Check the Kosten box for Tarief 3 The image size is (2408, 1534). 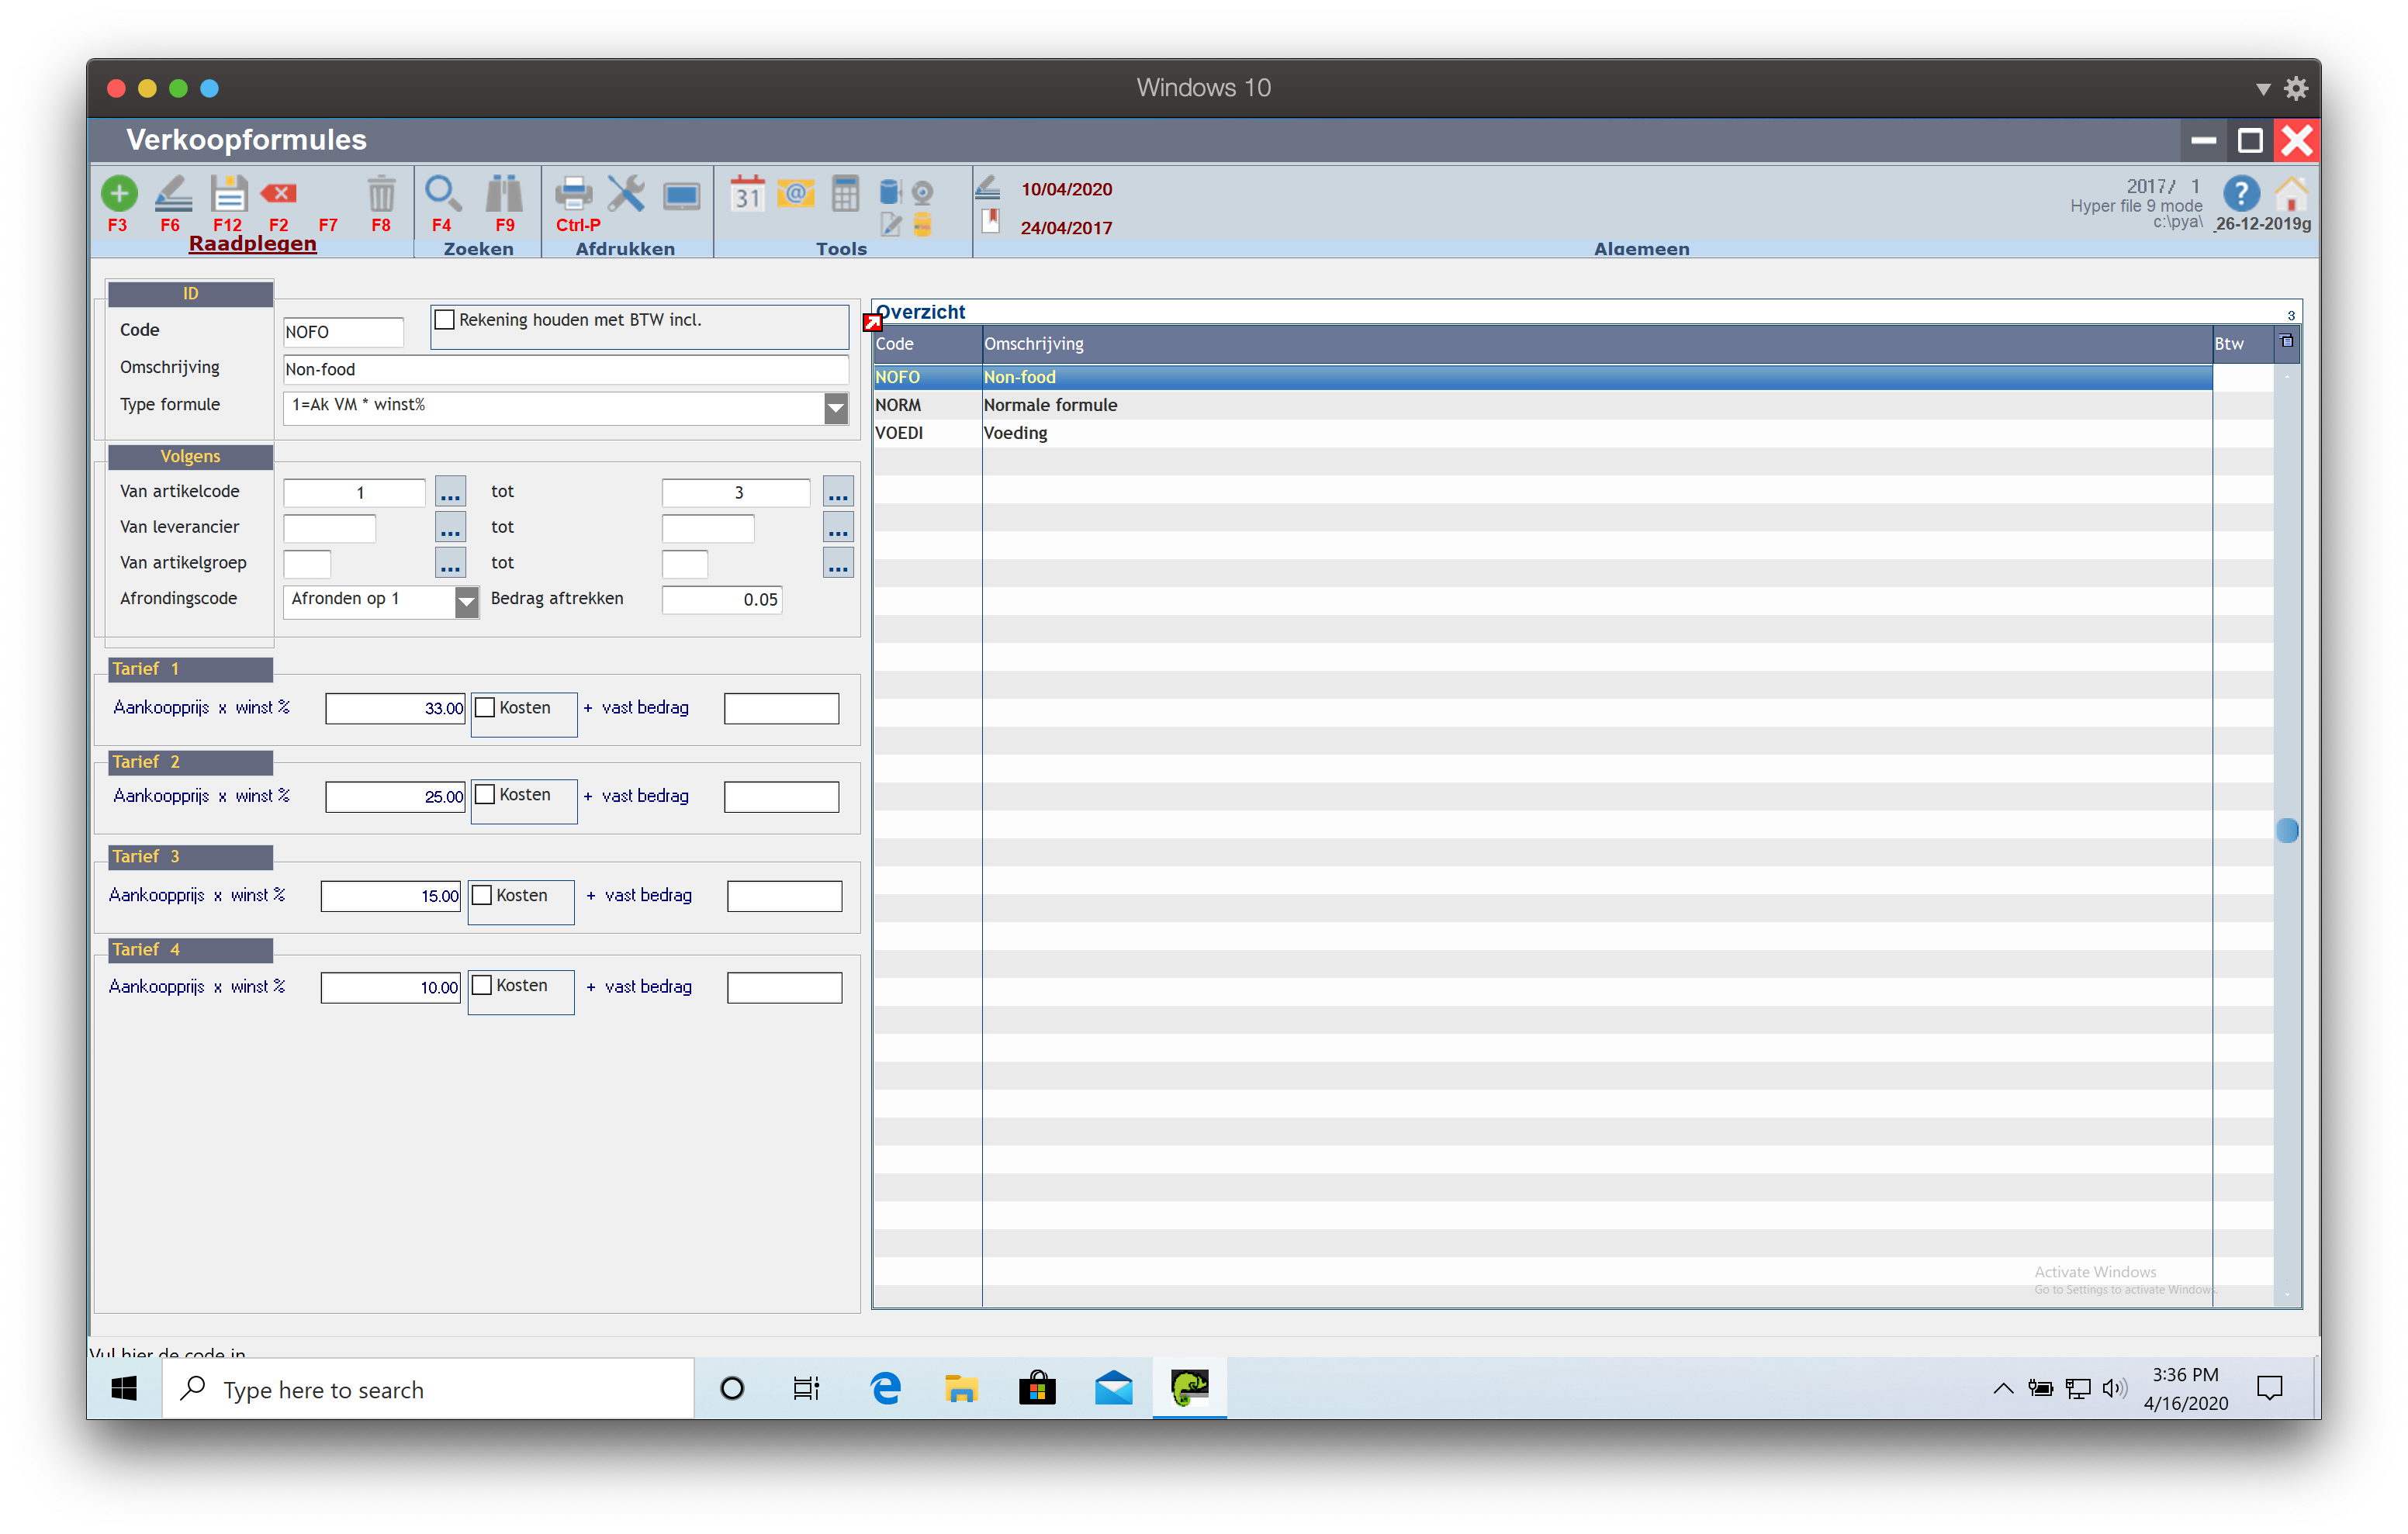[482, 896]
